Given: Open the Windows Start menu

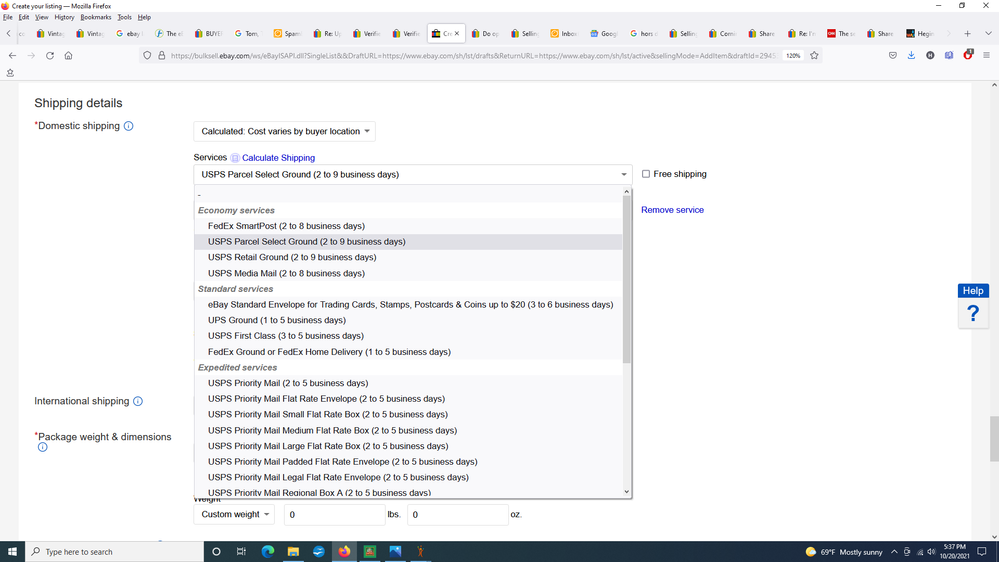Looking at the screenshot, I should click(x=12, y=551).
